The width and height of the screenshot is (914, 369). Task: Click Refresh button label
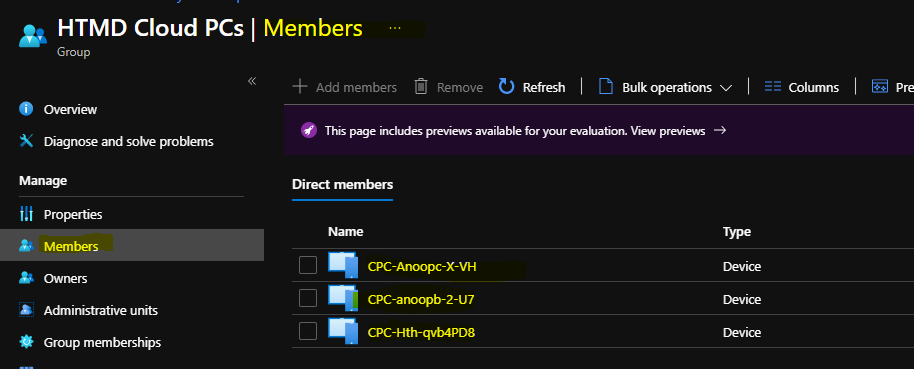544,87
